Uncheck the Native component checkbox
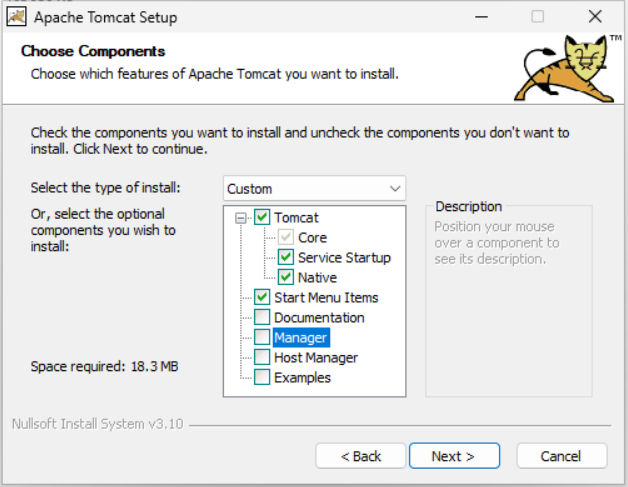Screen dimensions: 628x487 [286, 278]
